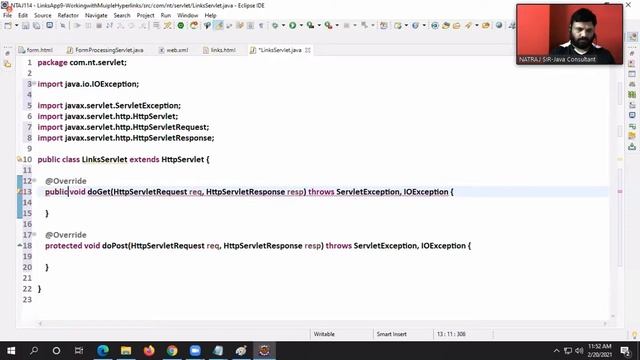Switch to the form.html tab
This screenshot has width=640, height=360.
(36, 50)
